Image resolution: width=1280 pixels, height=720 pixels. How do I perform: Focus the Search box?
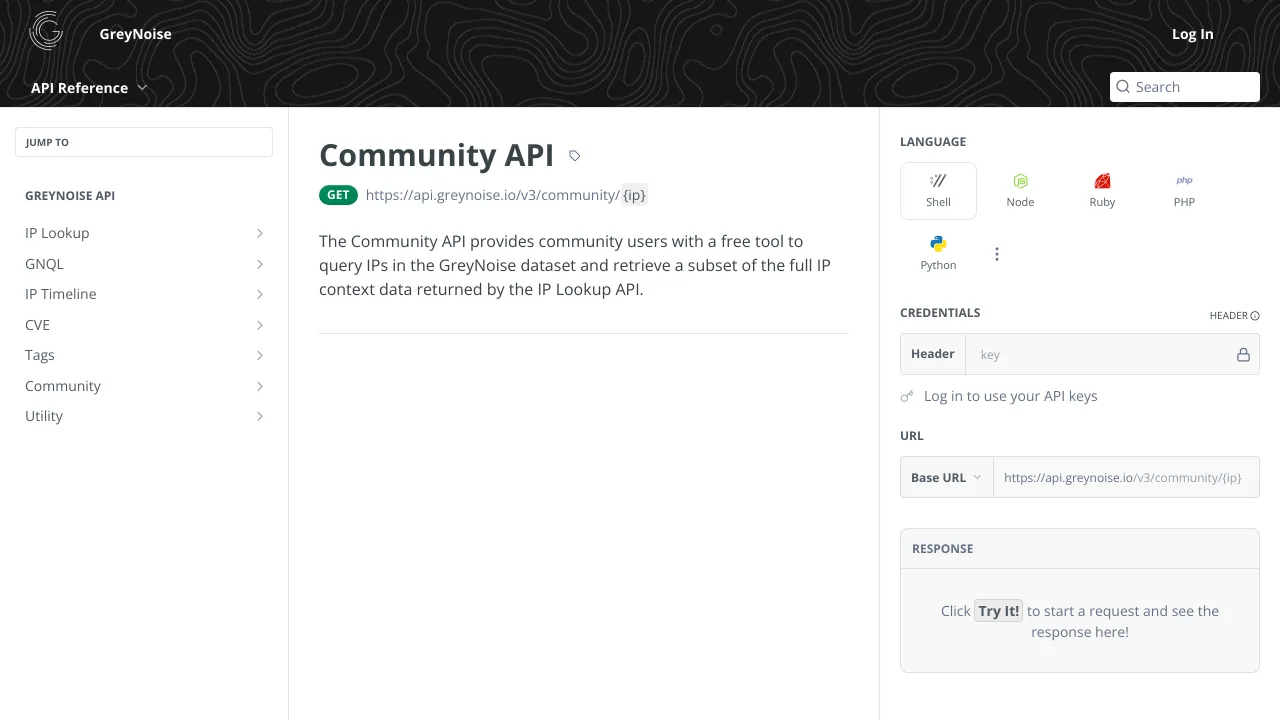pyautogui.click(x=1185, y=87)
